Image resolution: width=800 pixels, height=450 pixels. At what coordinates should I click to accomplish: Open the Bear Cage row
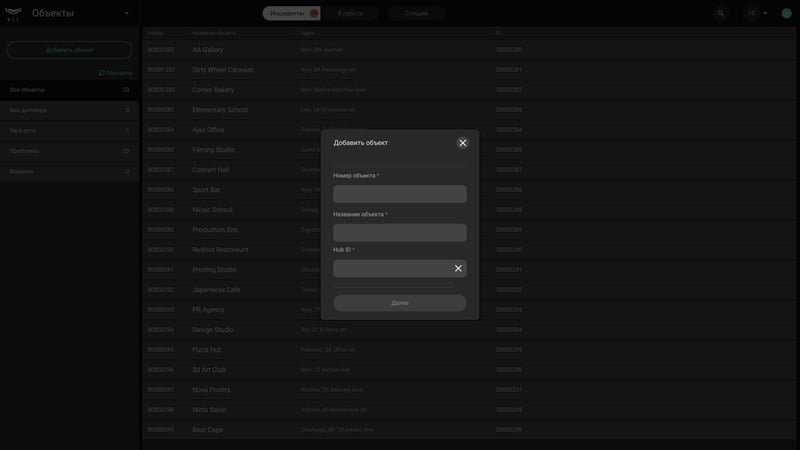point(468,430)
